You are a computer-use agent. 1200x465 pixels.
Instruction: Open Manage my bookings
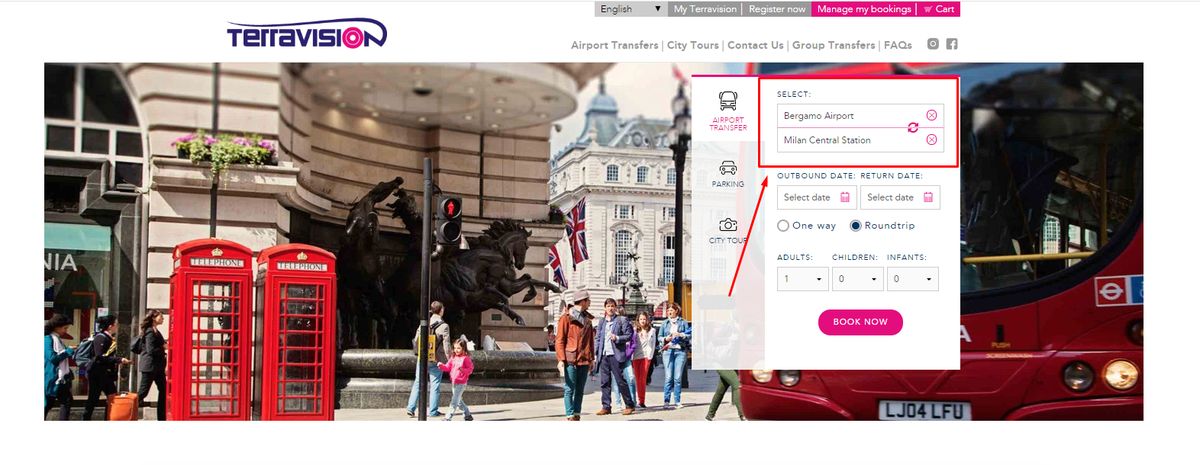[864, 9]
